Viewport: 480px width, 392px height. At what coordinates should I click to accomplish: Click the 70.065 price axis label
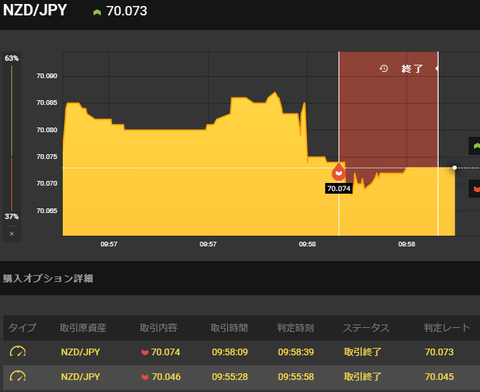(47, 211)
